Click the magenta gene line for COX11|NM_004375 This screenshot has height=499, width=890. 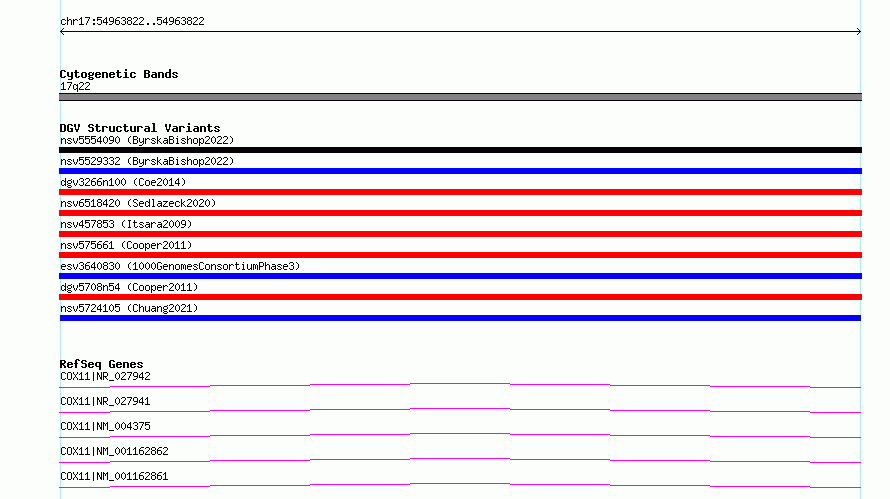point(460,435)
